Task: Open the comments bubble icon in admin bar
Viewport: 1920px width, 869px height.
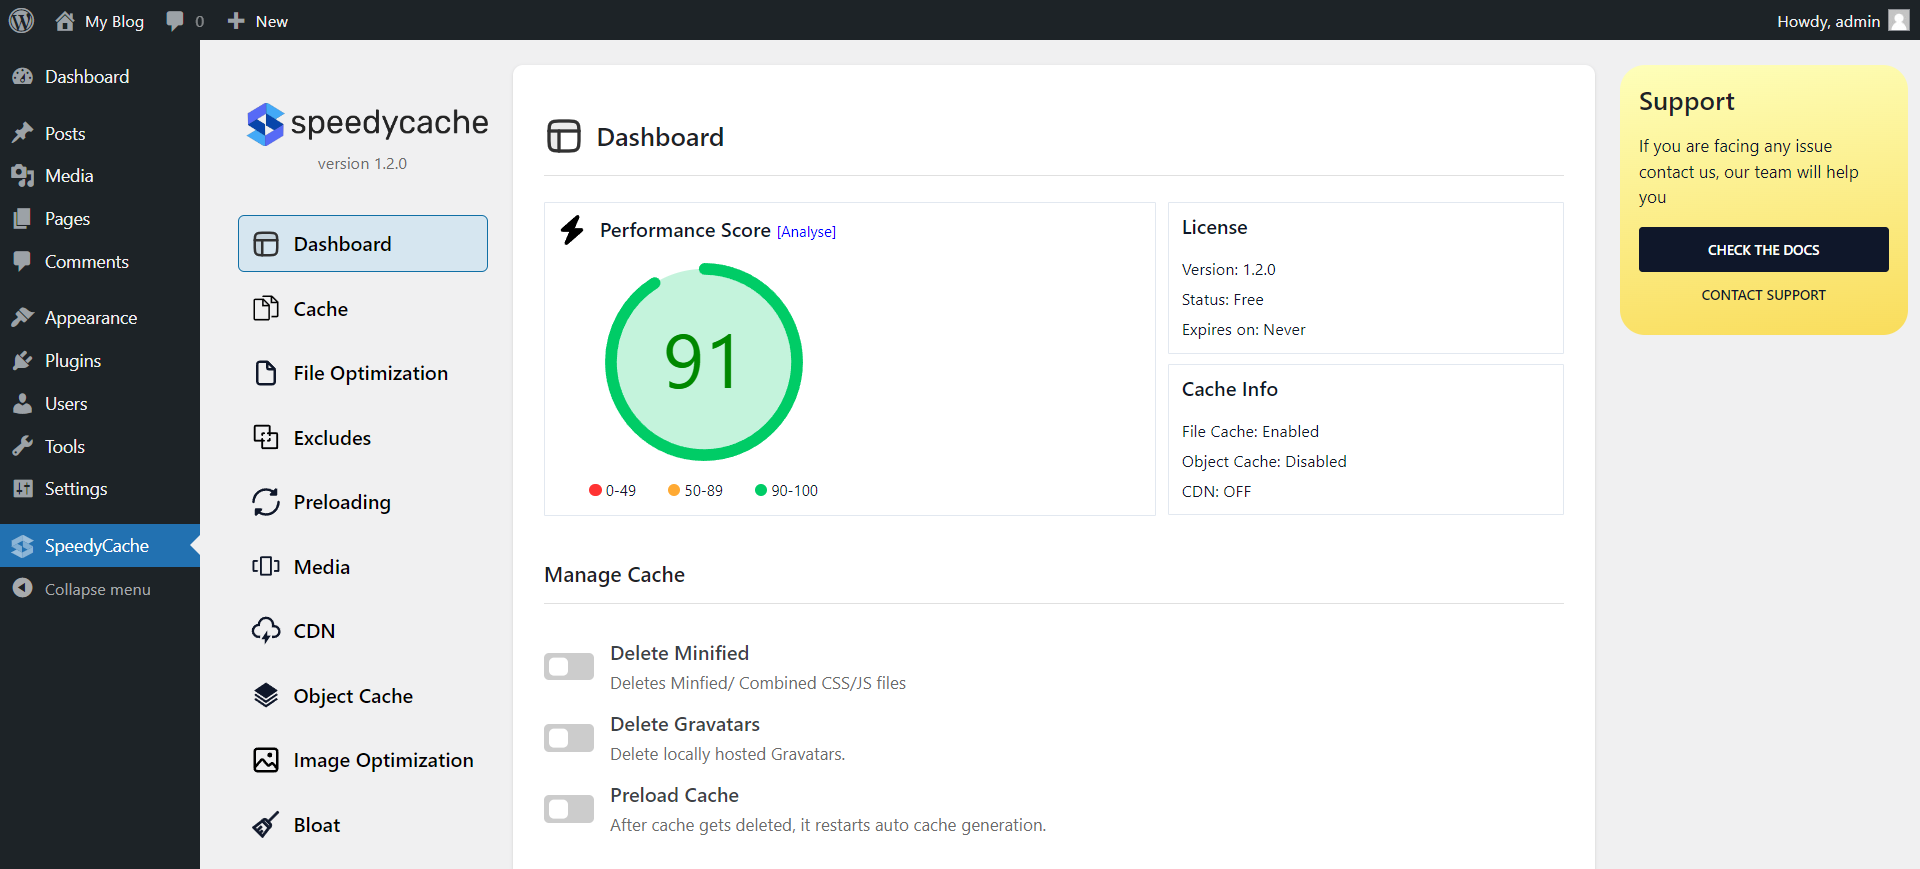Action: click(x=175, y=21)
